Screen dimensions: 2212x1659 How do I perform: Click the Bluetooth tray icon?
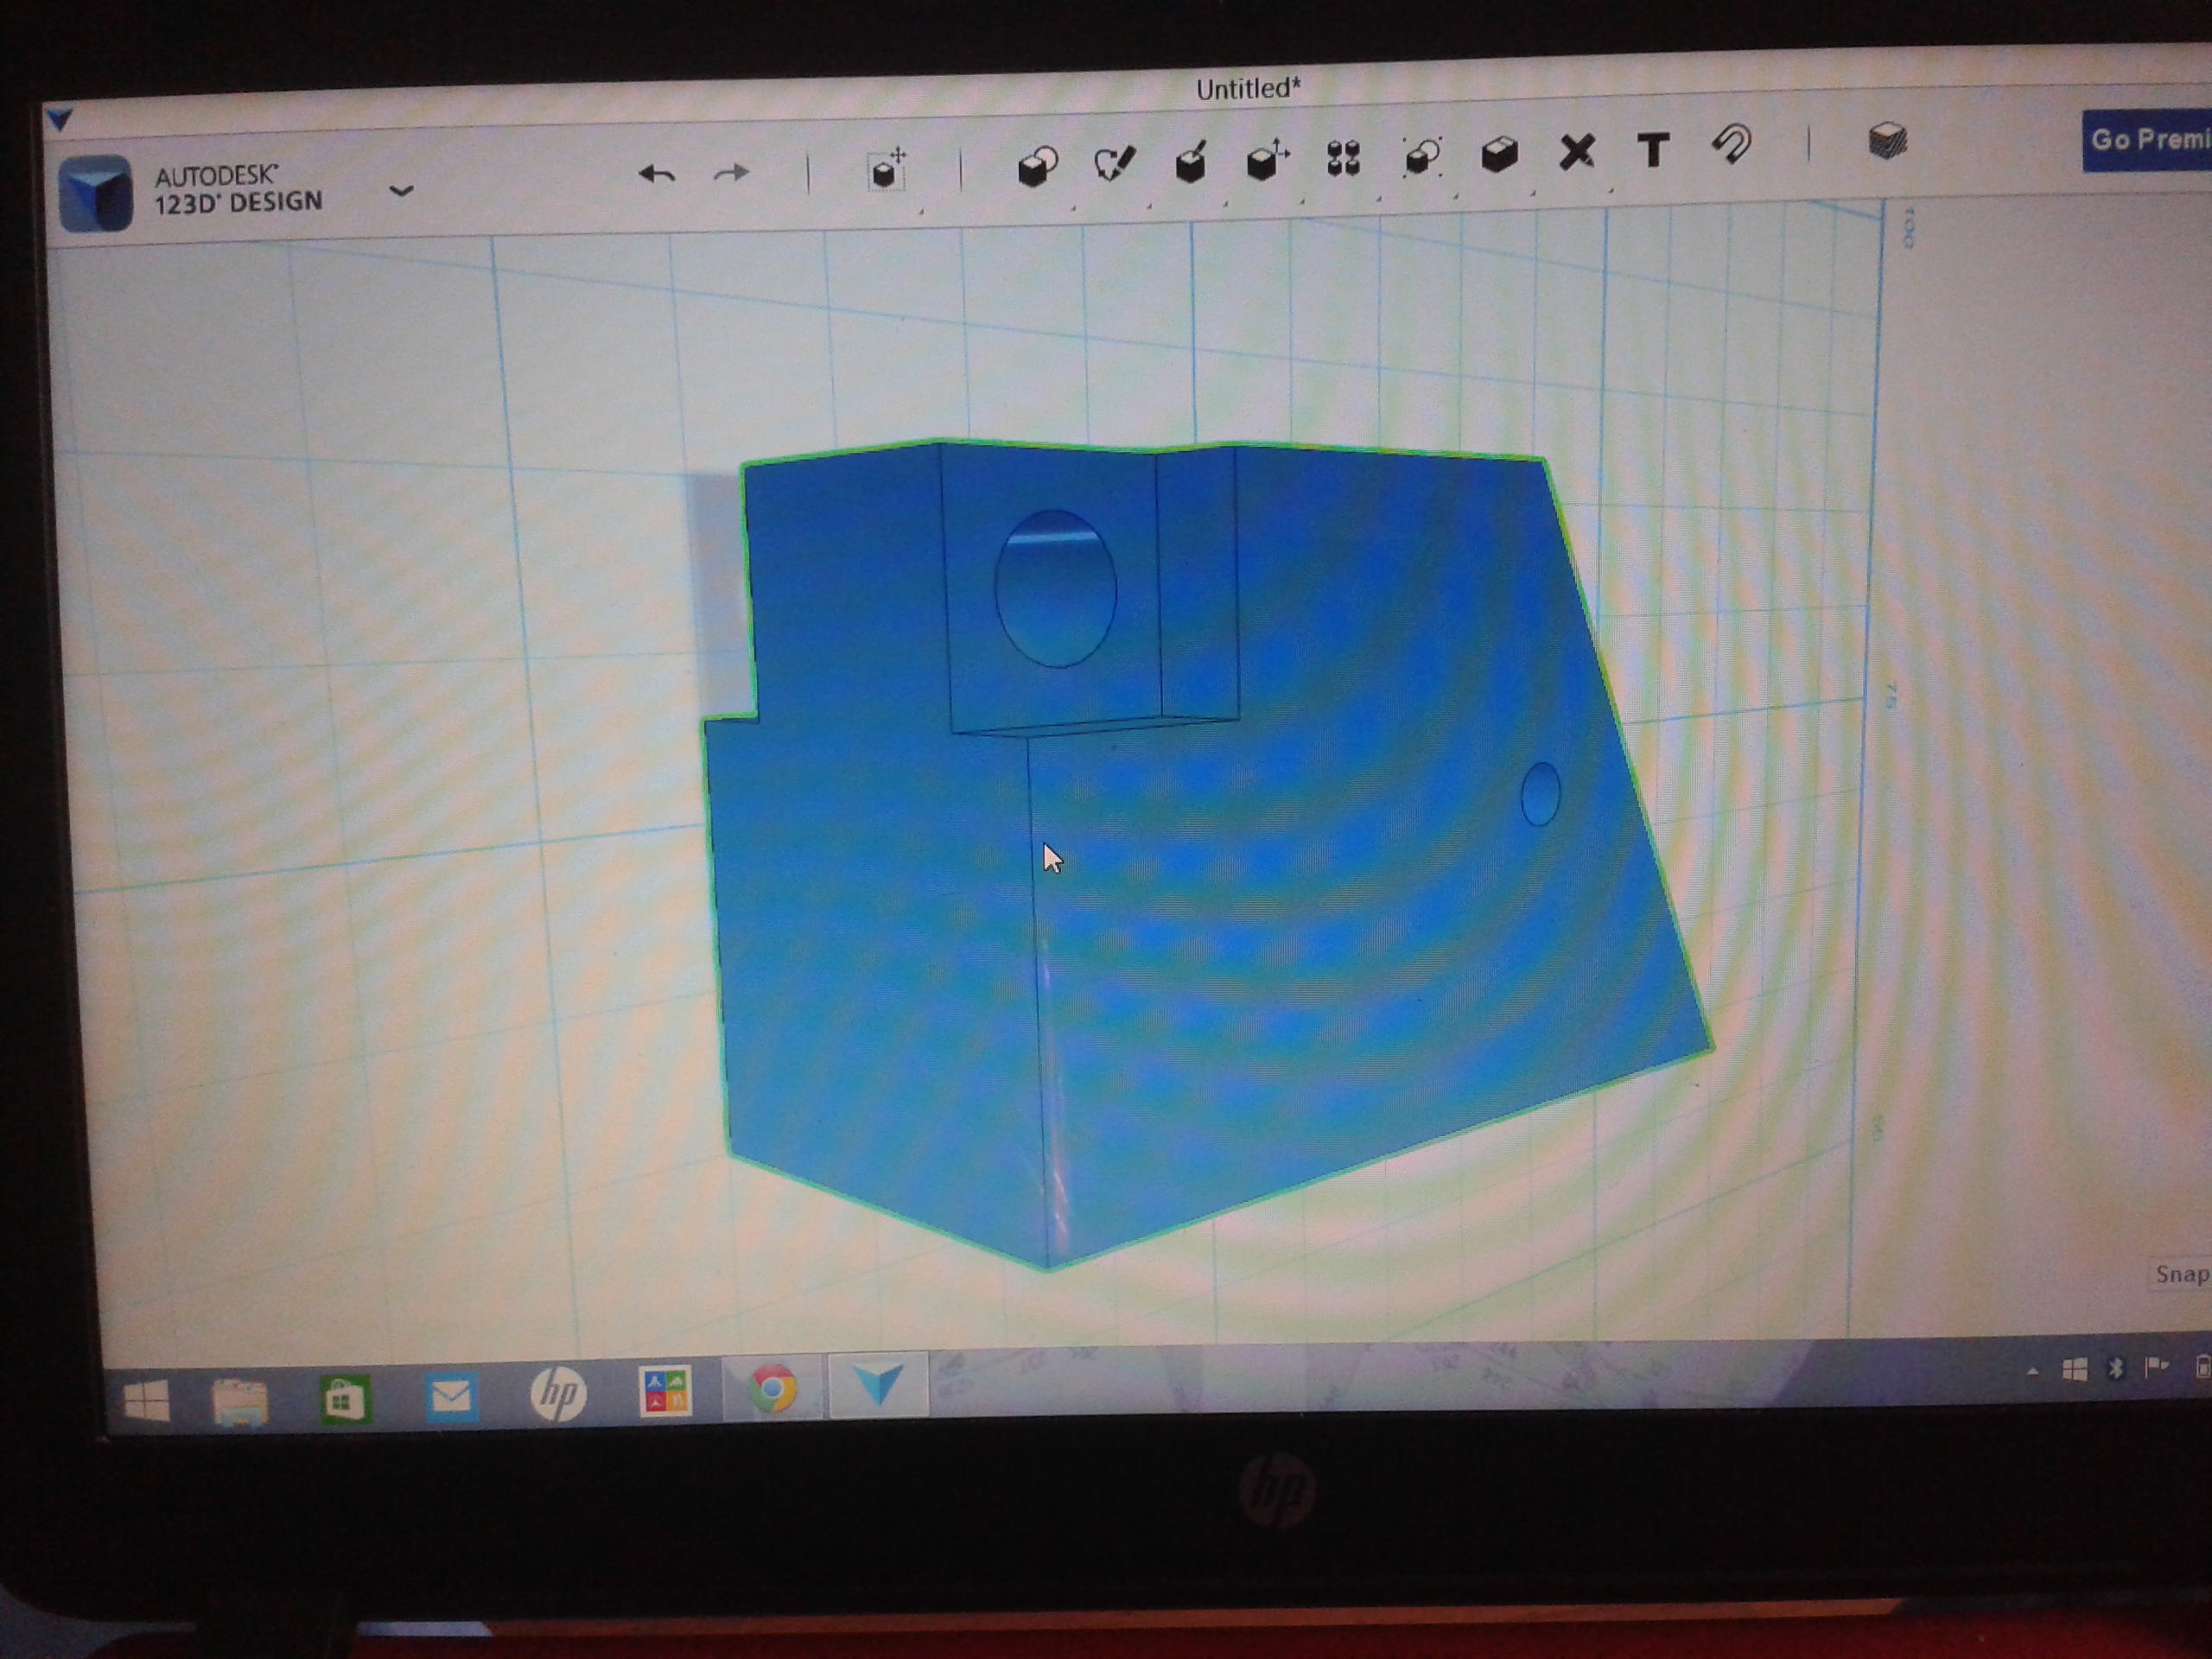[x=2115, y=1369]
